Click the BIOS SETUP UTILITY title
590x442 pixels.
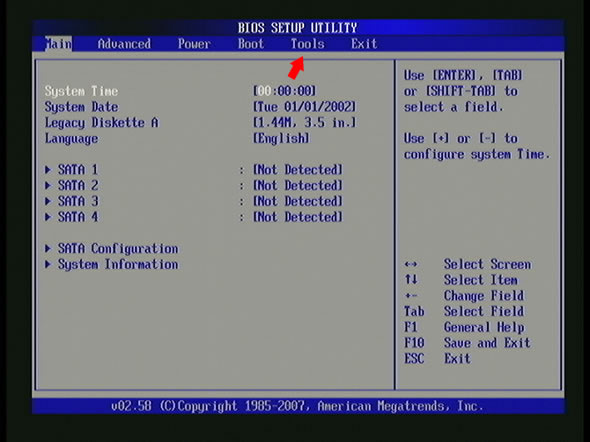tap(297, 28)
